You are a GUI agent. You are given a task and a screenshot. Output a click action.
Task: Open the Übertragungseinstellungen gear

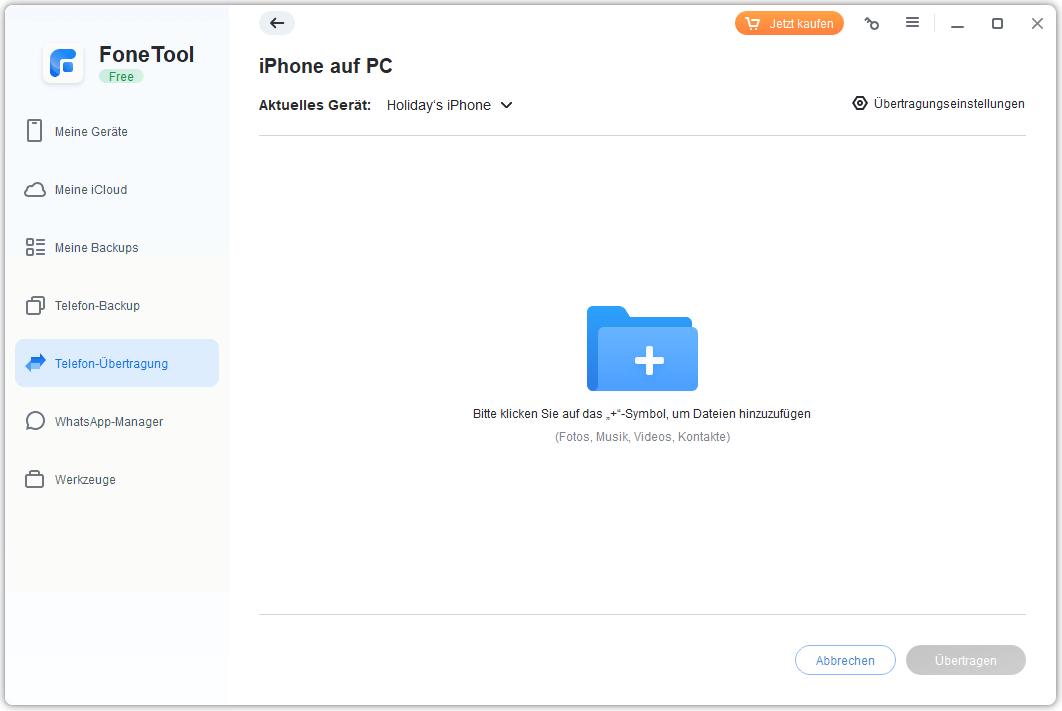coord(859,103)
